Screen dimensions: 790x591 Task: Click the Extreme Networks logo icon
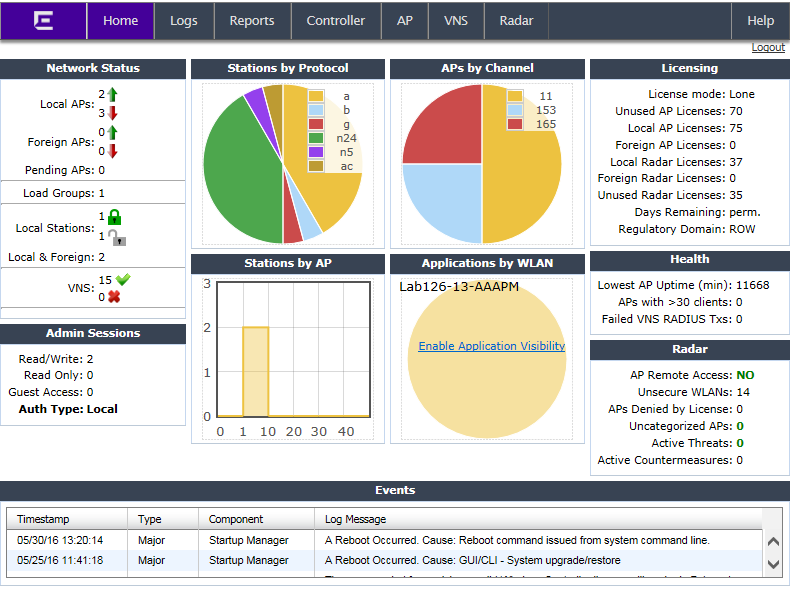43,20
